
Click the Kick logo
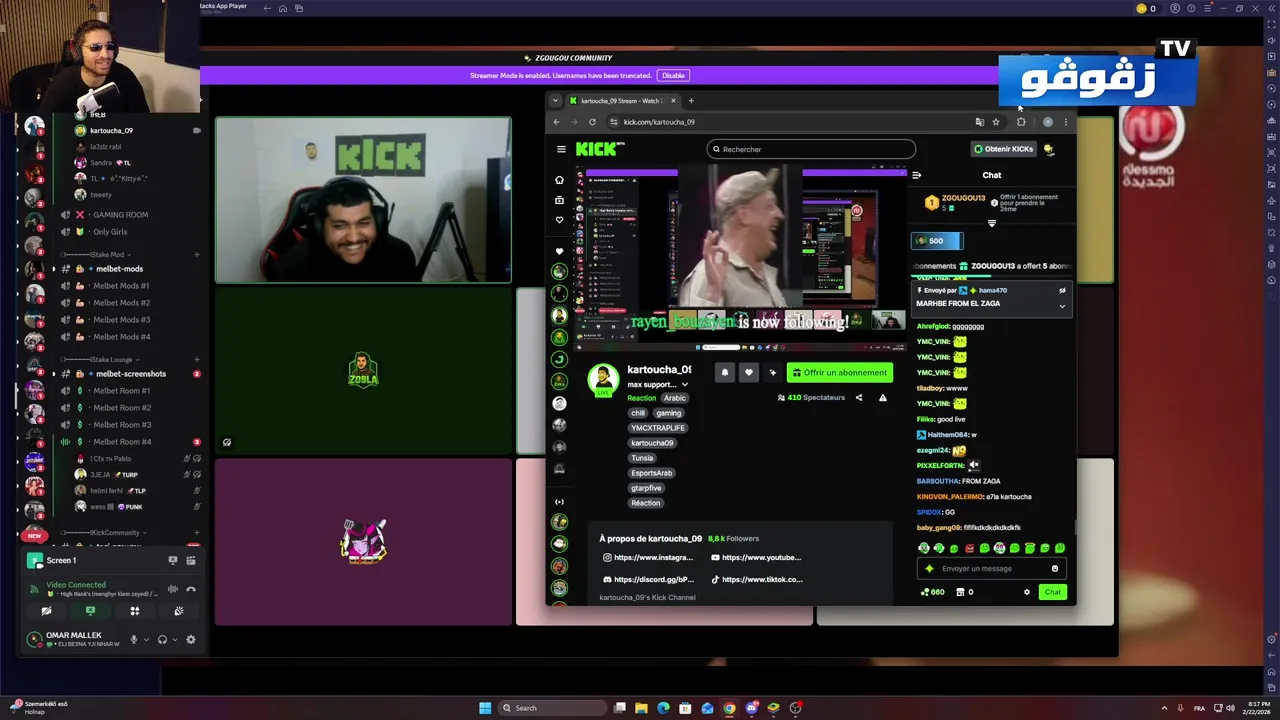596,149
